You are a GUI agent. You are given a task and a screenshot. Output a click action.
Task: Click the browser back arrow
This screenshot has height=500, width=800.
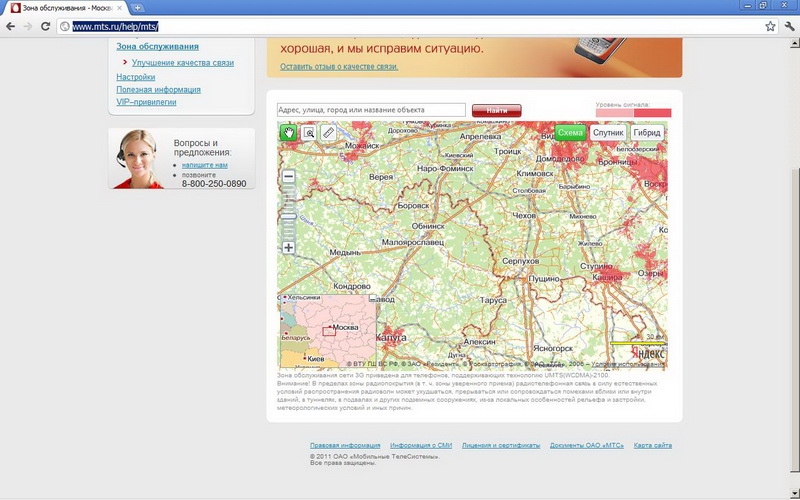(x=10, y=26)
